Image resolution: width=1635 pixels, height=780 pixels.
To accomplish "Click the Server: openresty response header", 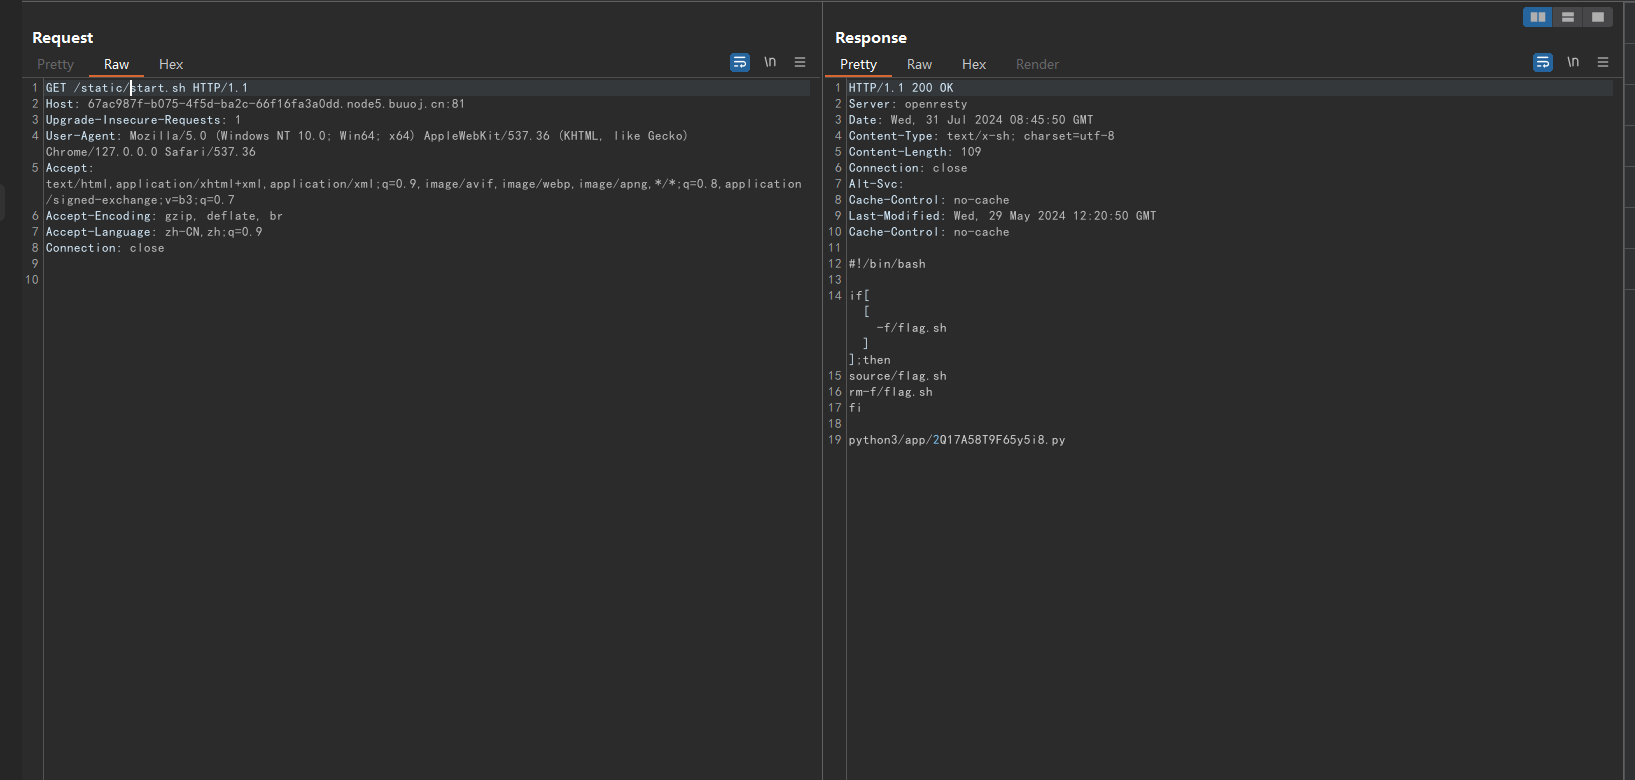I will click(908, 104).
